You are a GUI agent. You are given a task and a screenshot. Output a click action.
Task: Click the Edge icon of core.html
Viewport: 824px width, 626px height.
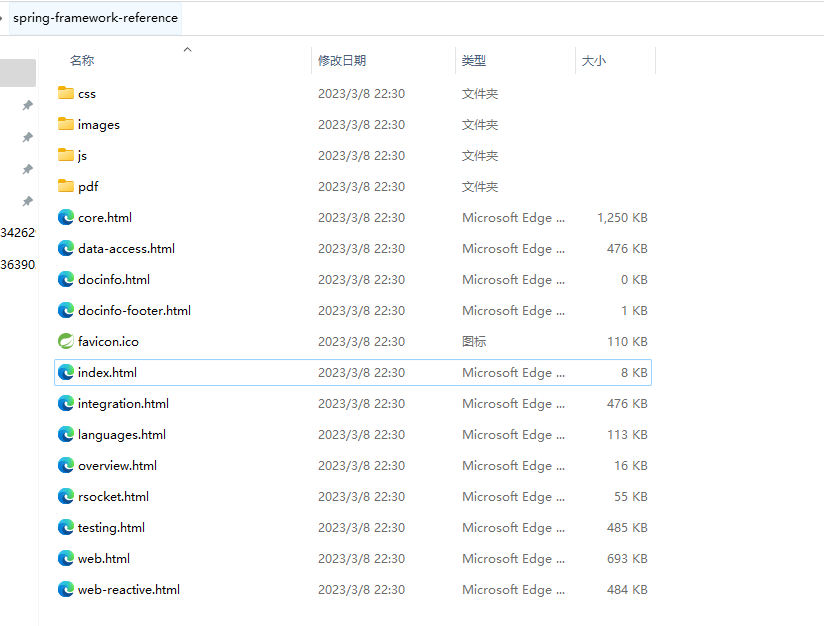tap(66, 217)
